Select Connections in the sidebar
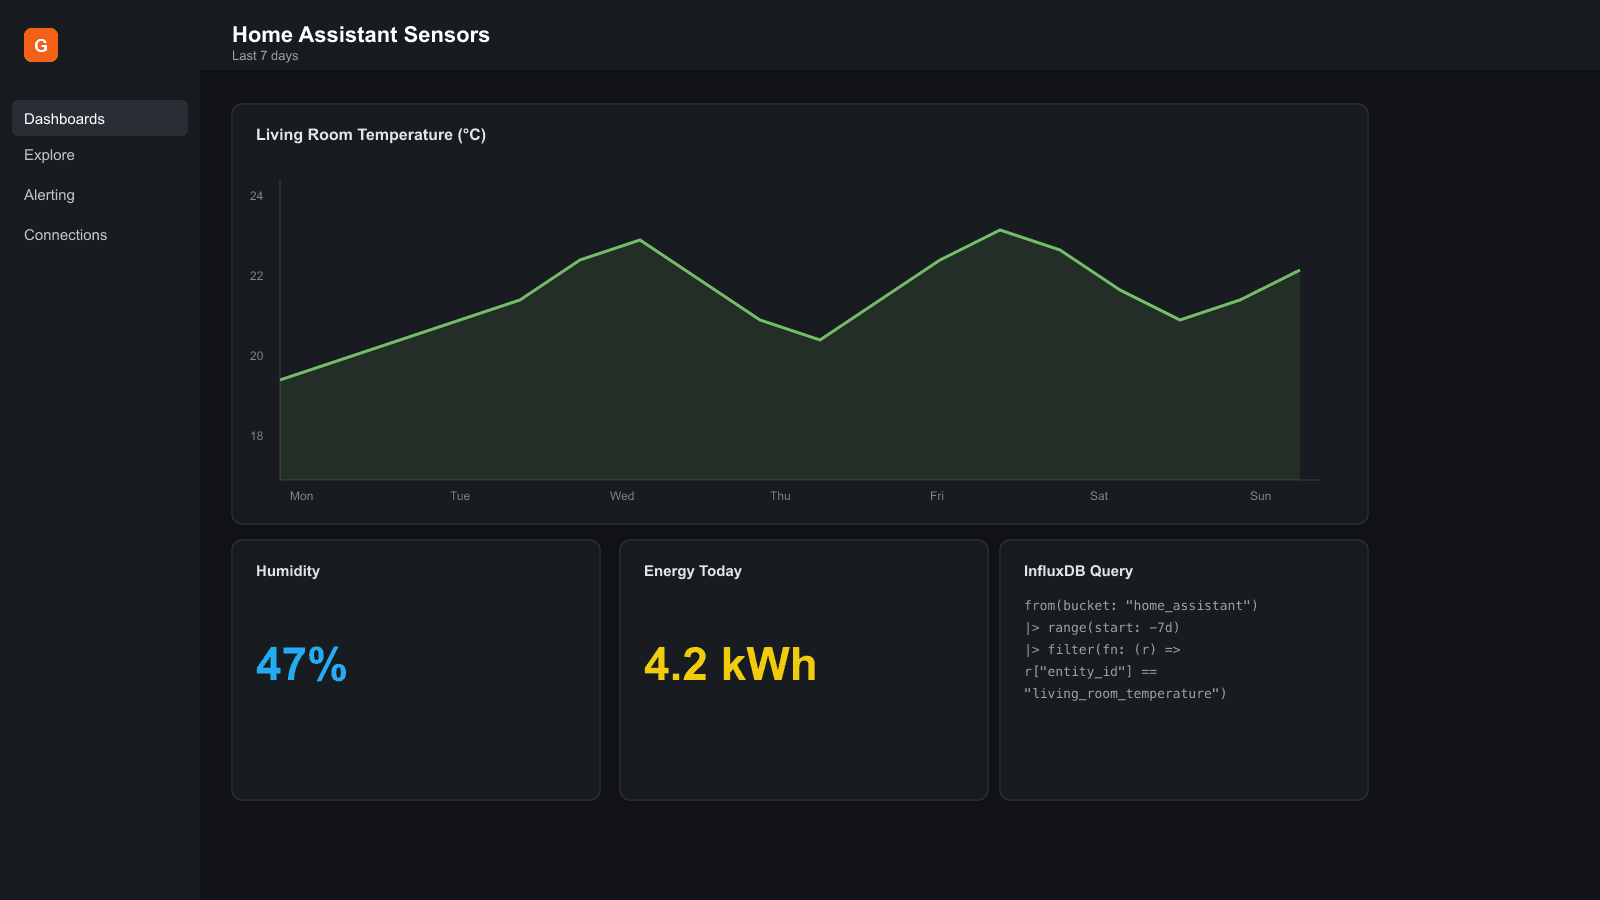1600x900 pixels. pos(65,235)
